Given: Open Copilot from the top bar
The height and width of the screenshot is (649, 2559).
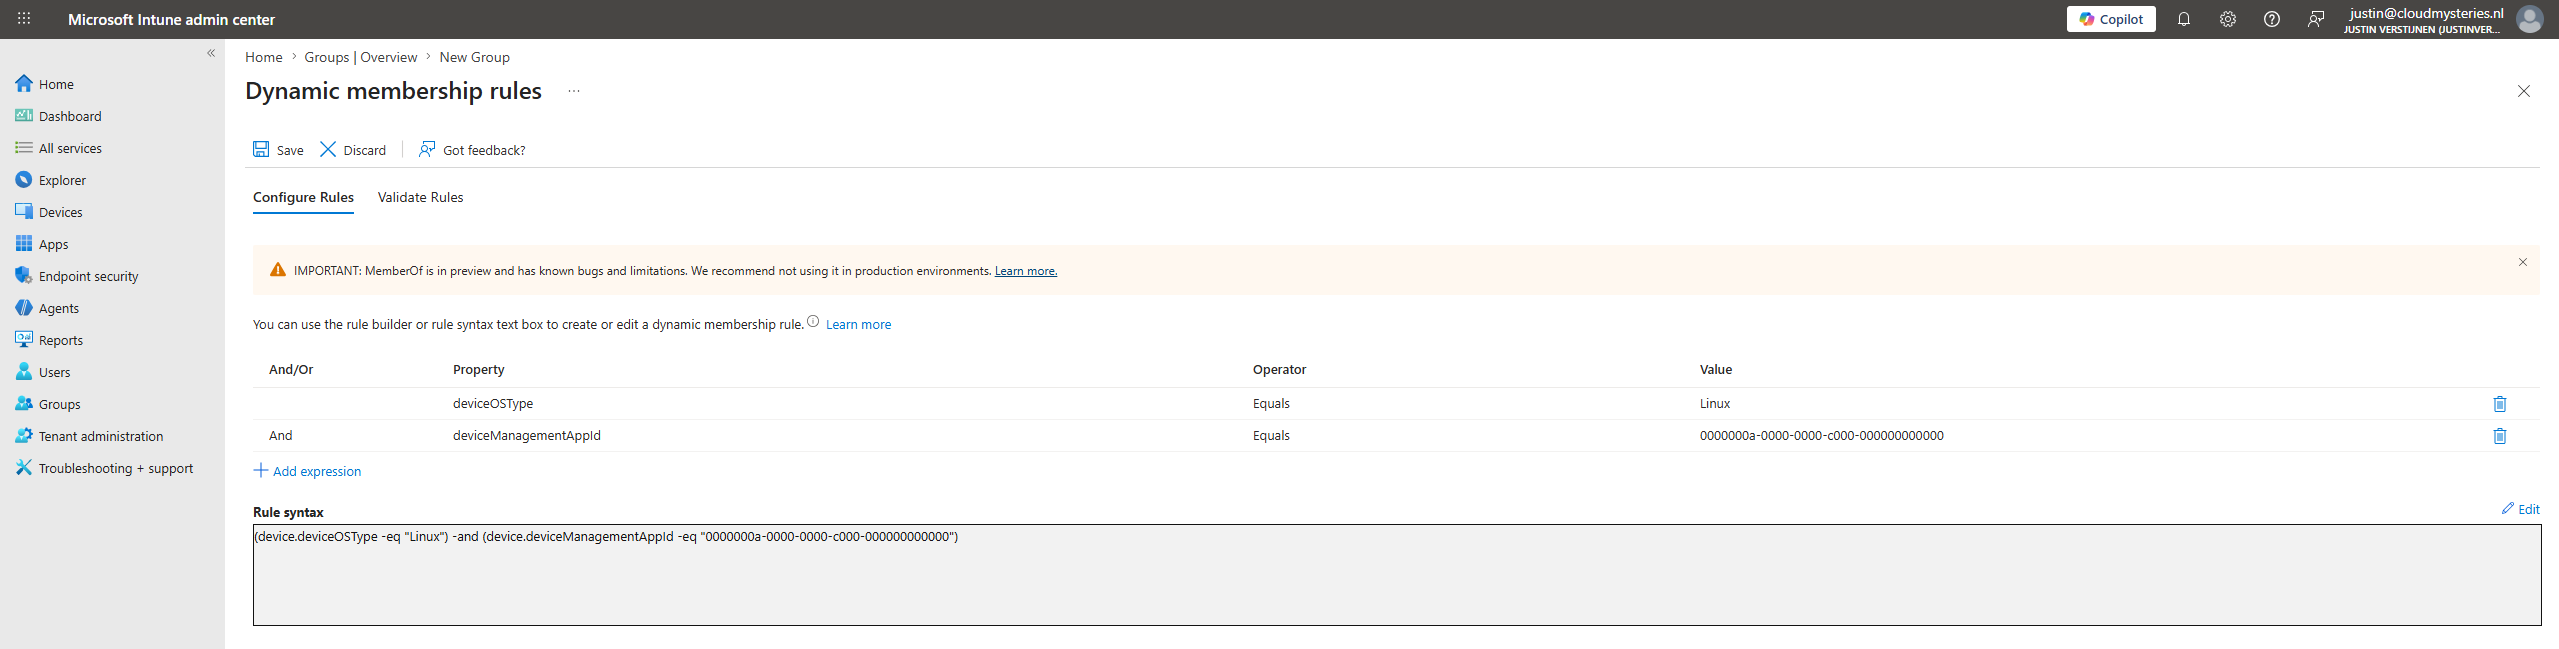Looking at the screenshot, I should (2111, 19).
